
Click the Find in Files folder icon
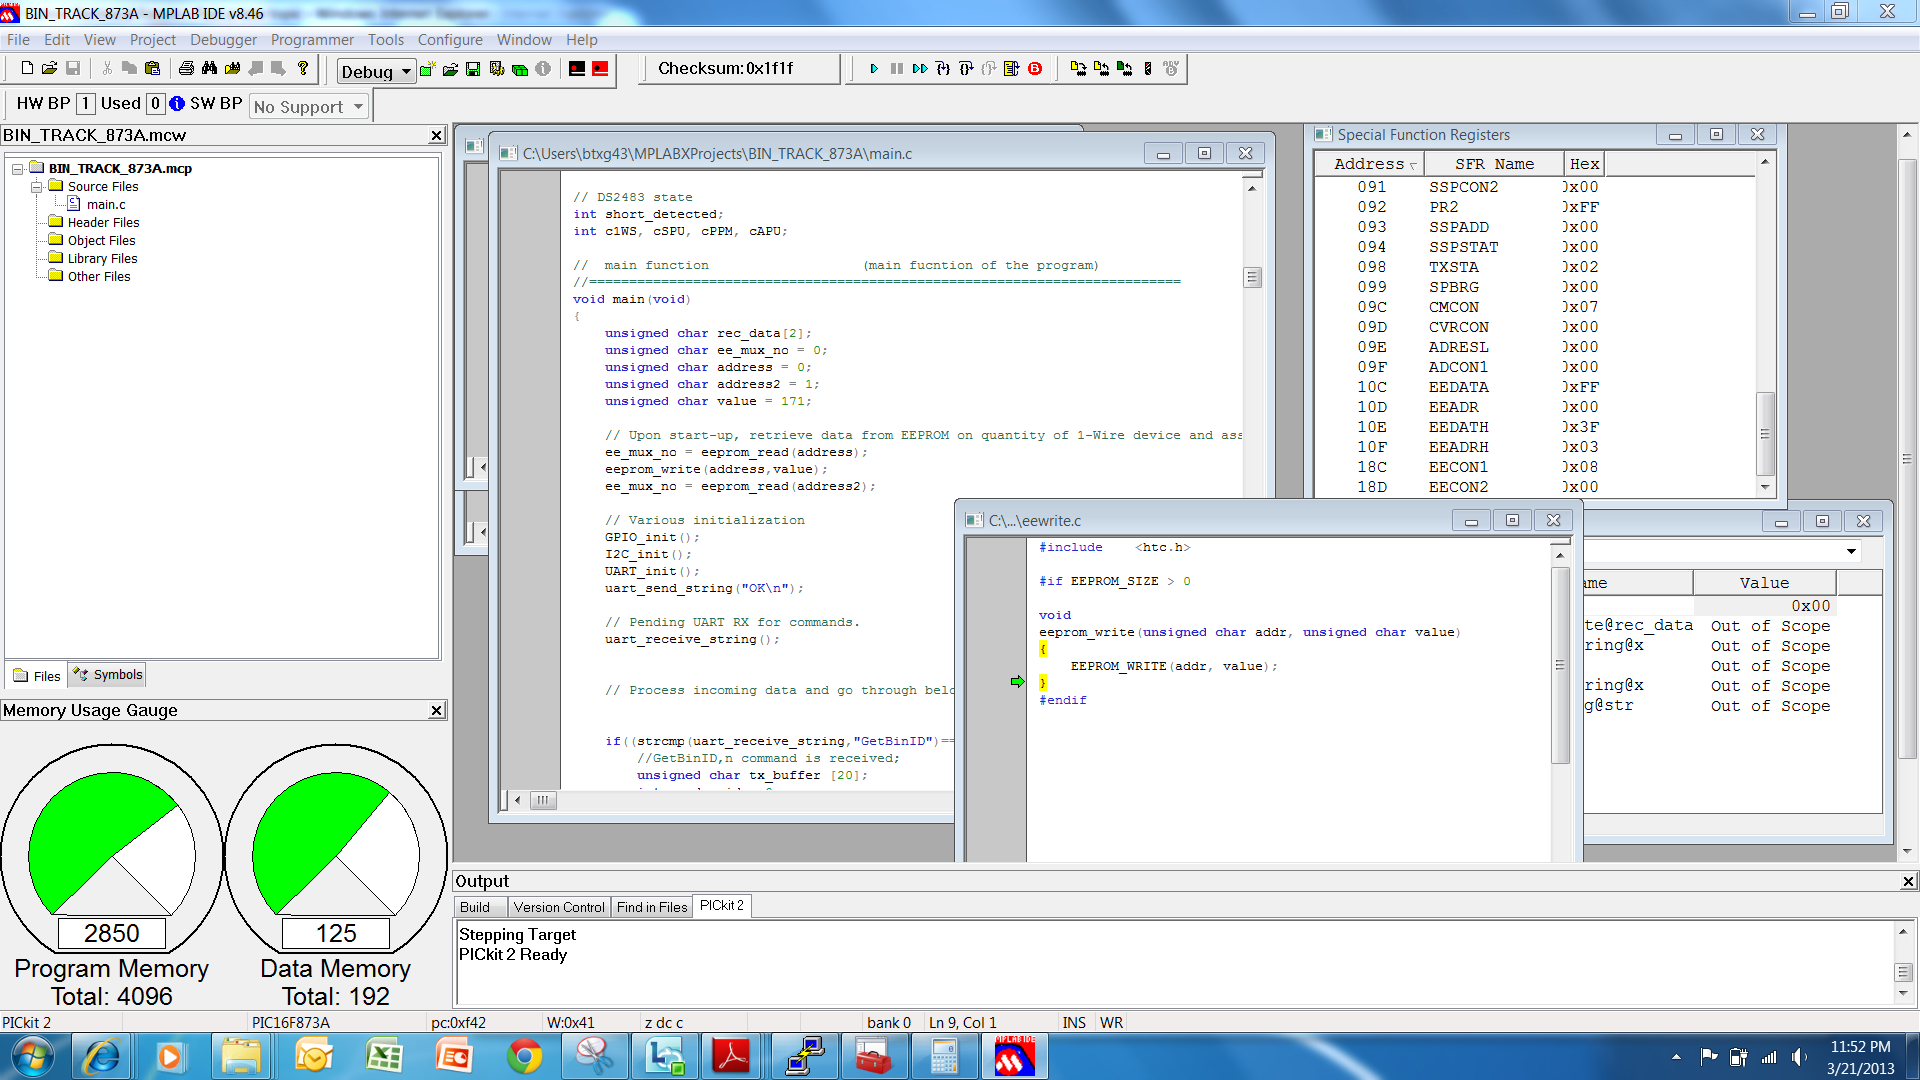232,69
